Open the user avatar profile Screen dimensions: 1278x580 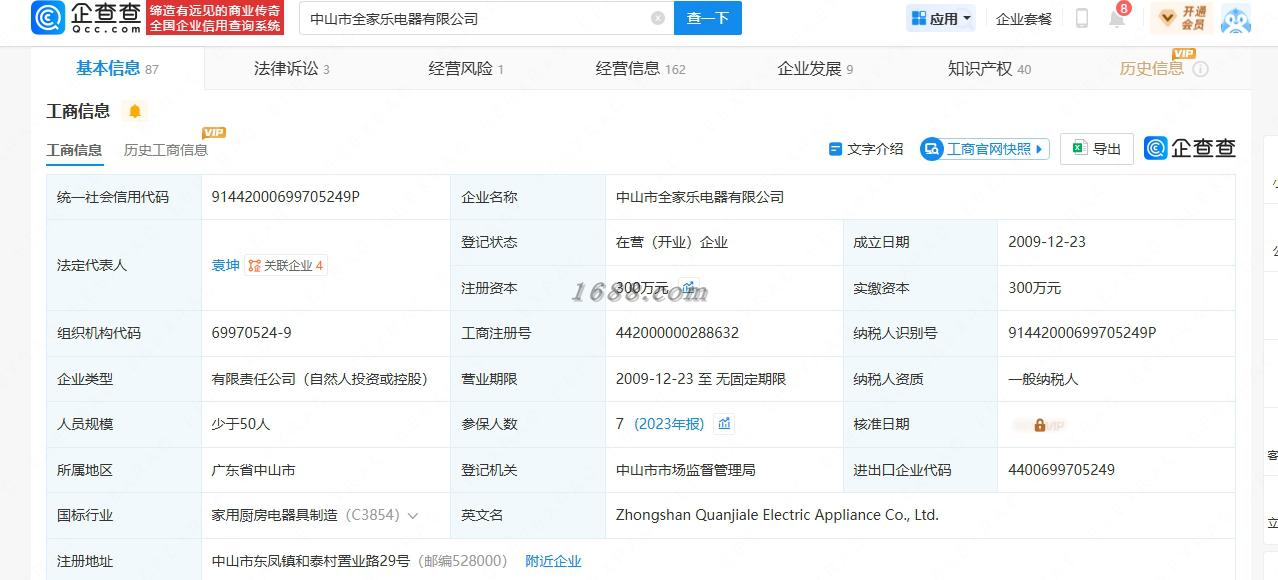[x=1236, y=18]
